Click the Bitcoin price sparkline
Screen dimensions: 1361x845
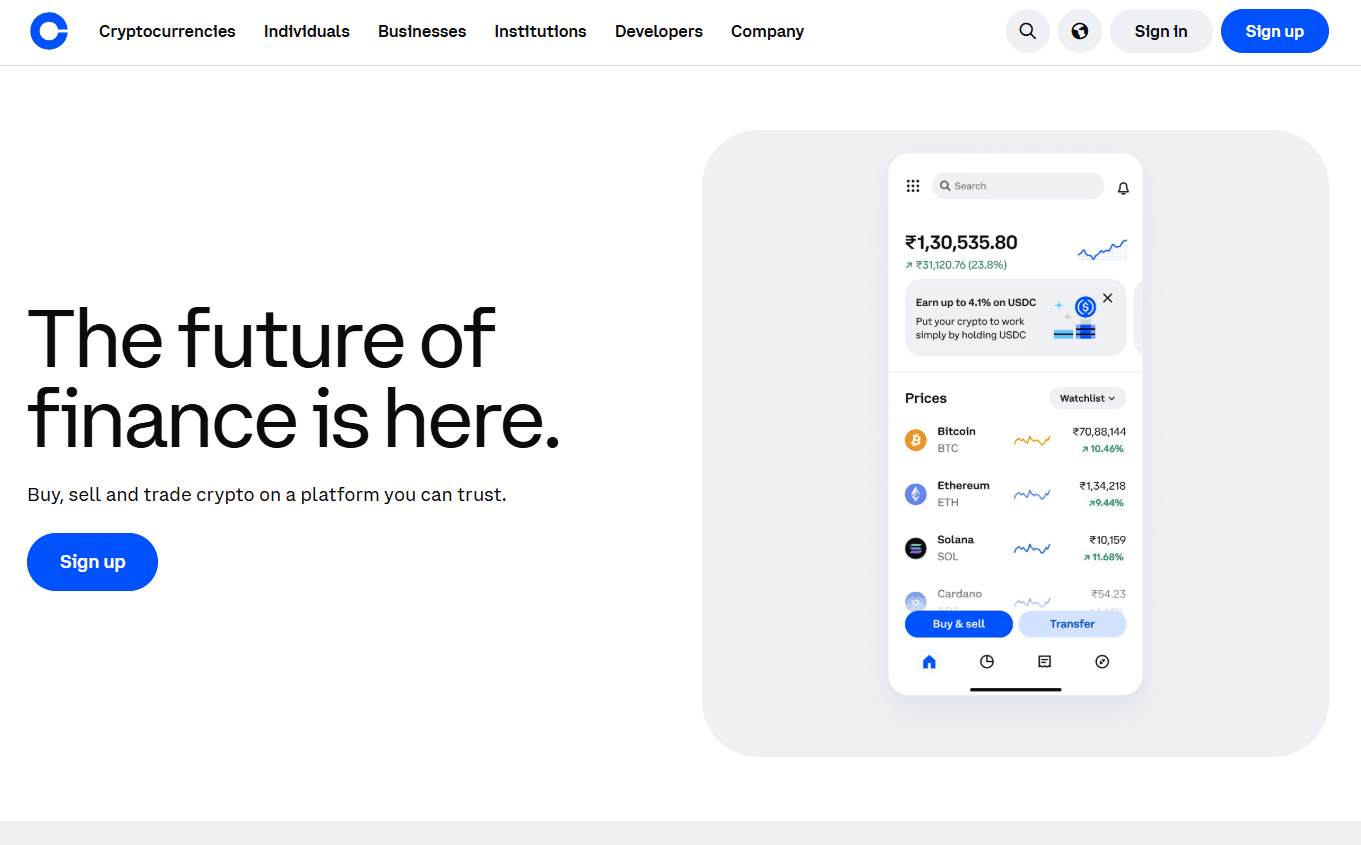1032,440
